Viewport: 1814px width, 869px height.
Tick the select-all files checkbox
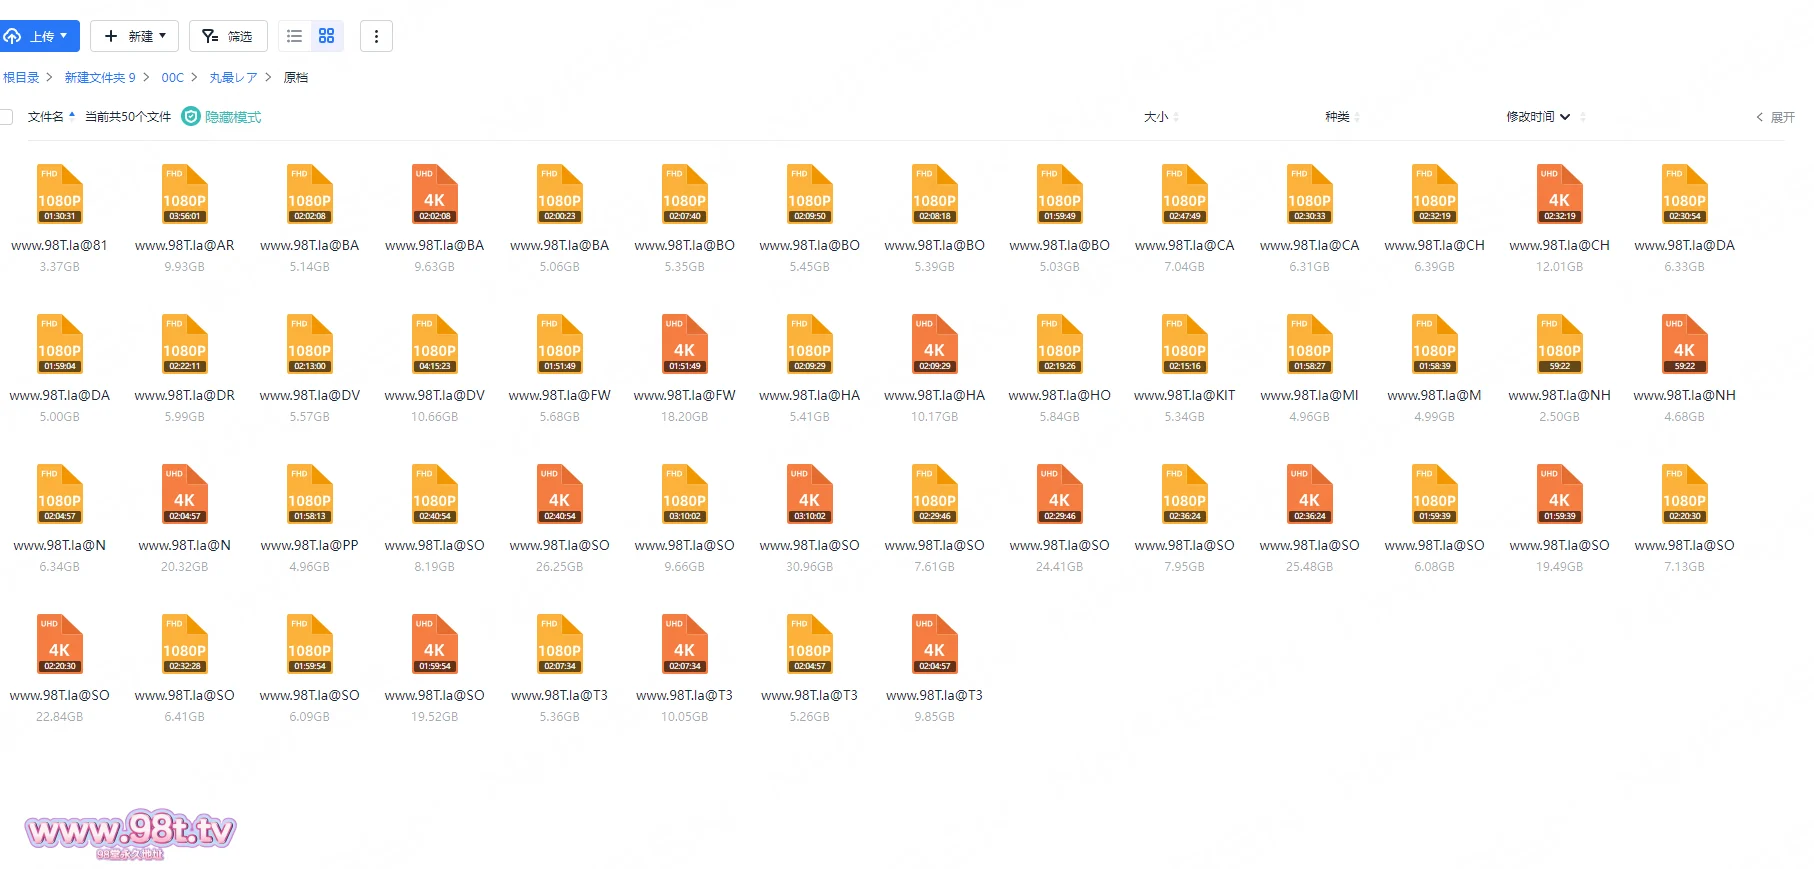click(6, 117)
